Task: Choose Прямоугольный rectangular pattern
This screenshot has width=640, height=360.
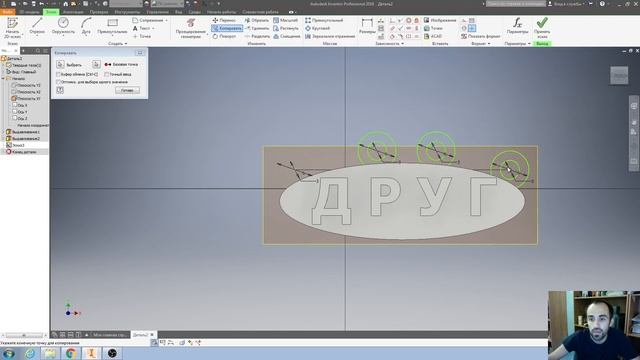Action: coord(324,20)
